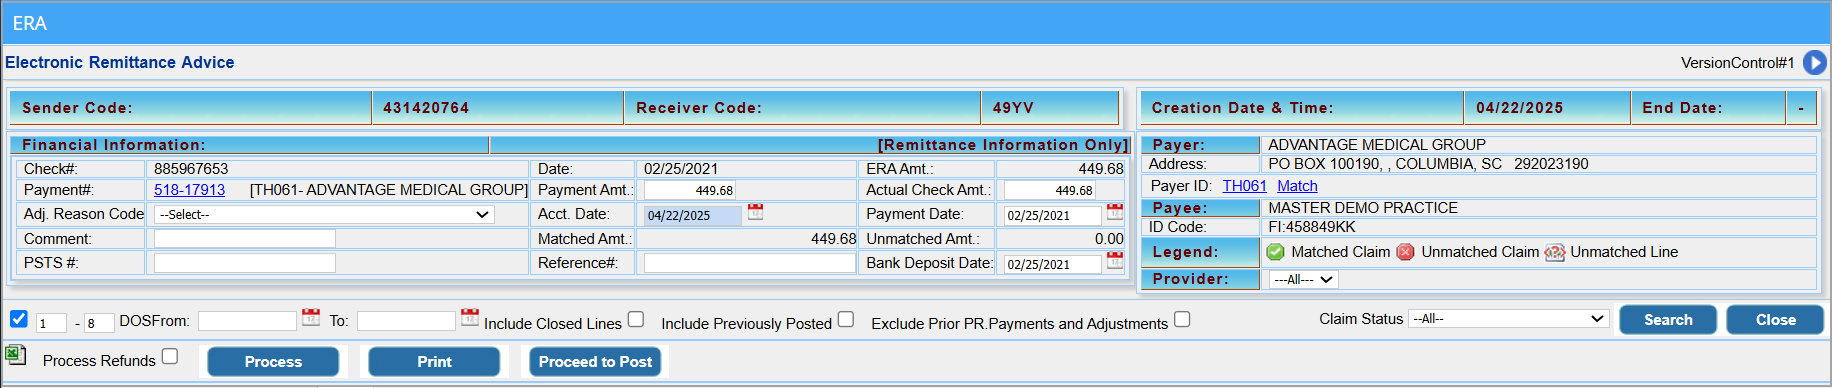The width and height of the screenshot is (1832, 388).
Task: Click the Remittance Information Only label
Action: (x=1003, y=145)
